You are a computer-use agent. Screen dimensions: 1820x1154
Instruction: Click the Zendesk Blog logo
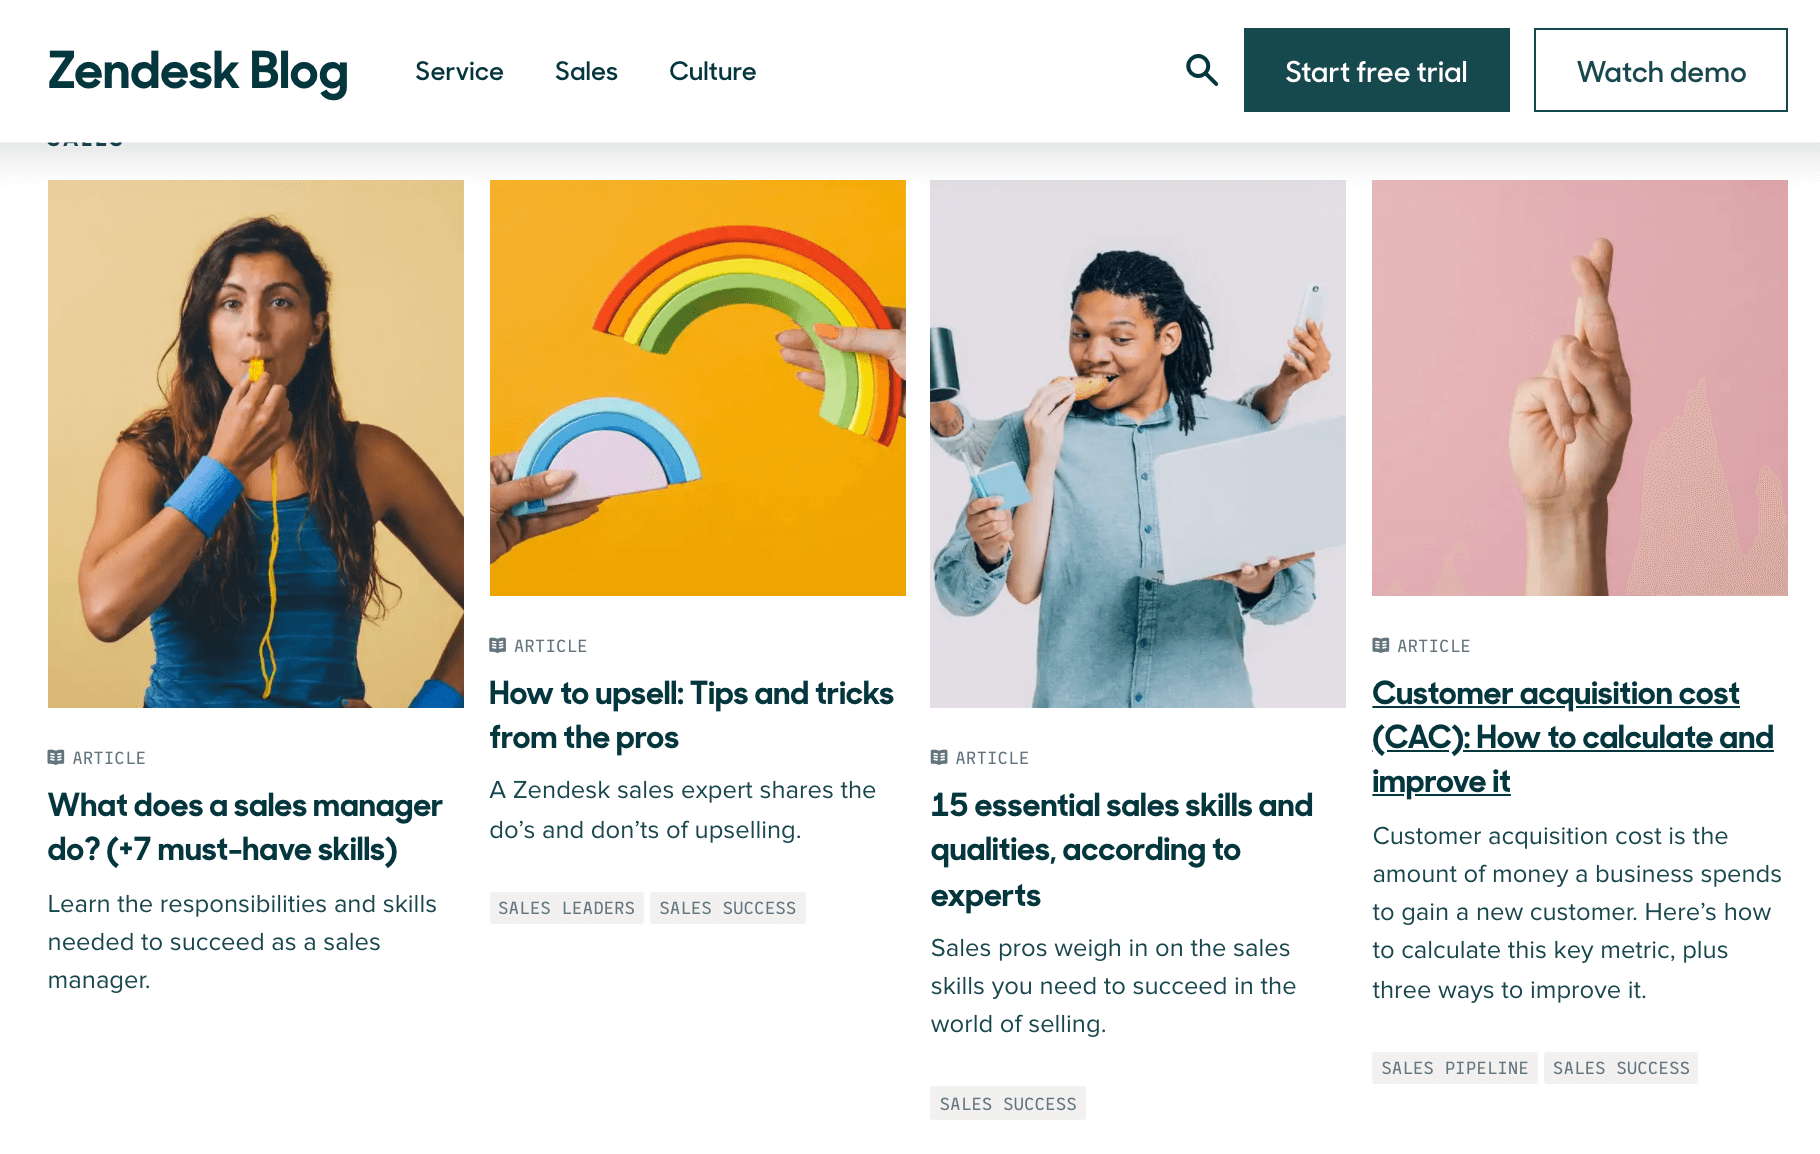point(198,72)
